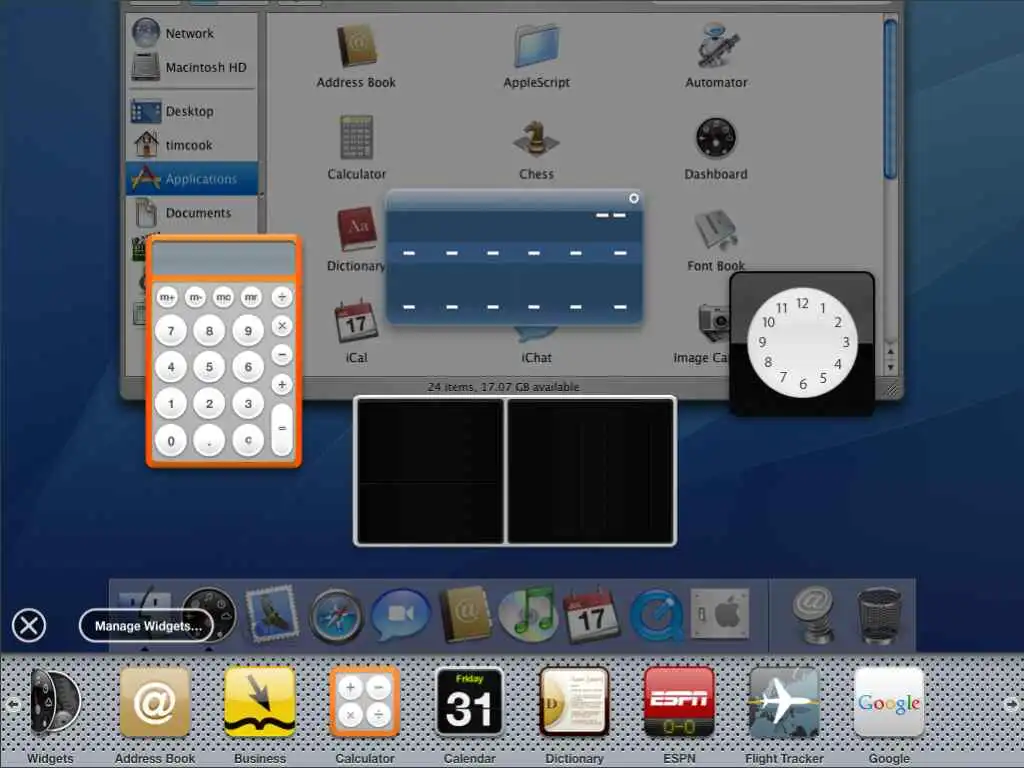
Task: Show previous widgets with left arrow
Action: point(12,705)
